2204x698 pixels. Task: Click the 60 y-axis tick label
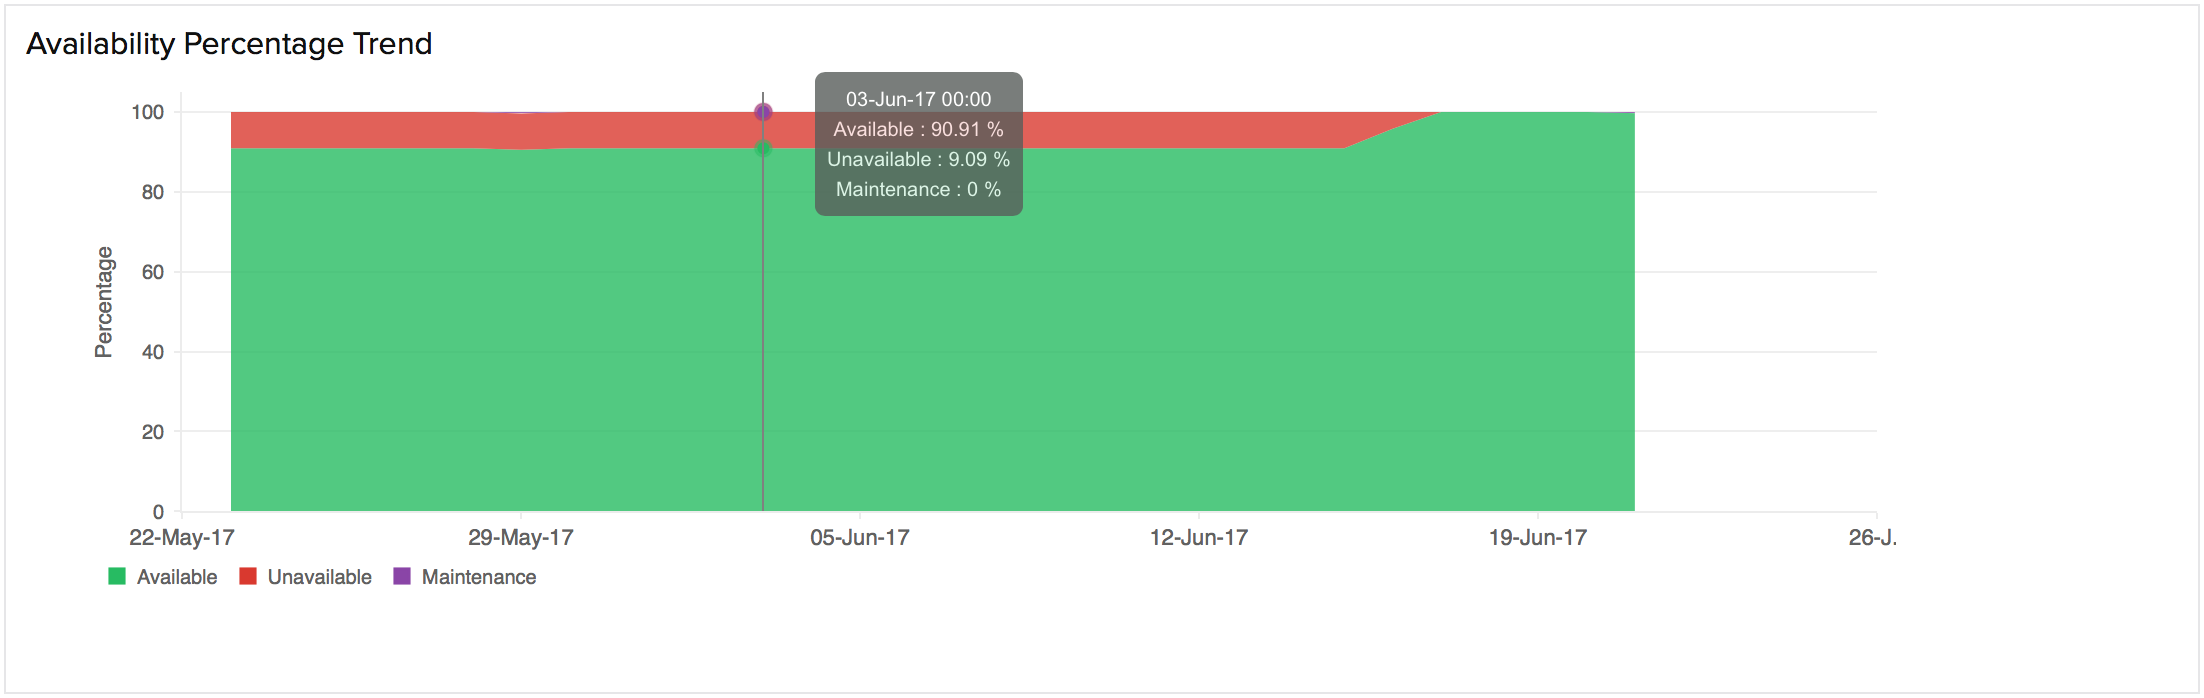(x=153, y=272)
